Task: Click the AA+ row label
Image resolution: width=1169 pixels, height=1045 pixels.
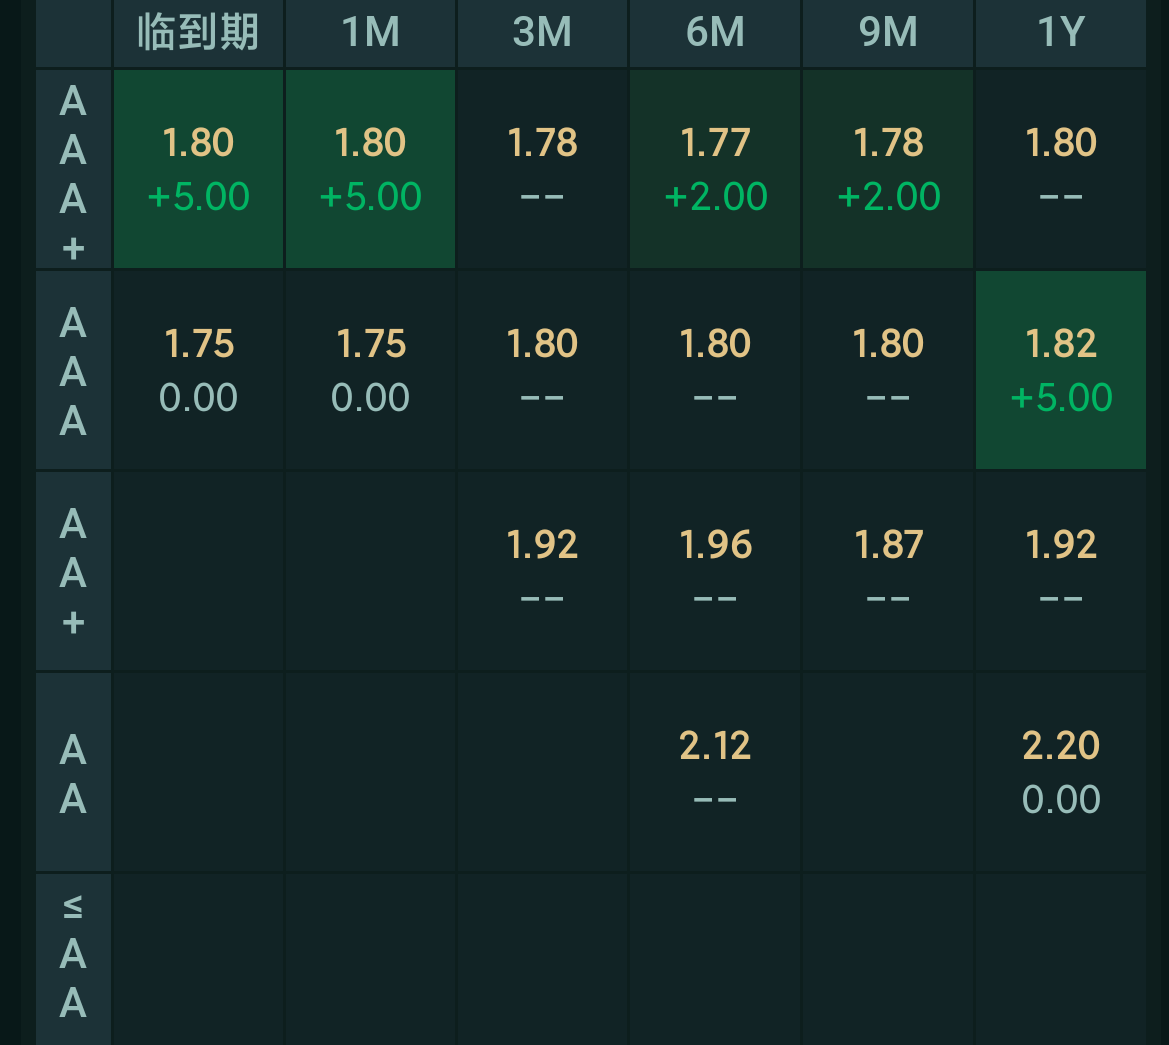Action: pos(73,570)
